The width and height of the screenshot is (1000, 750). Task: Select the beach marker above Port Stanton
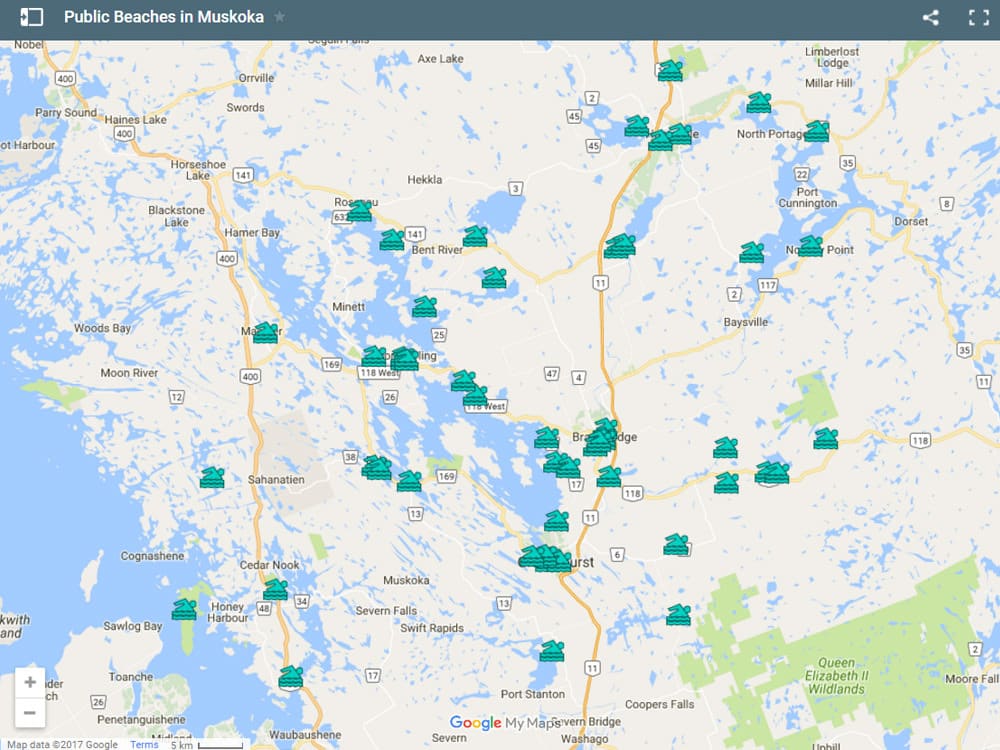pos(552,651)
